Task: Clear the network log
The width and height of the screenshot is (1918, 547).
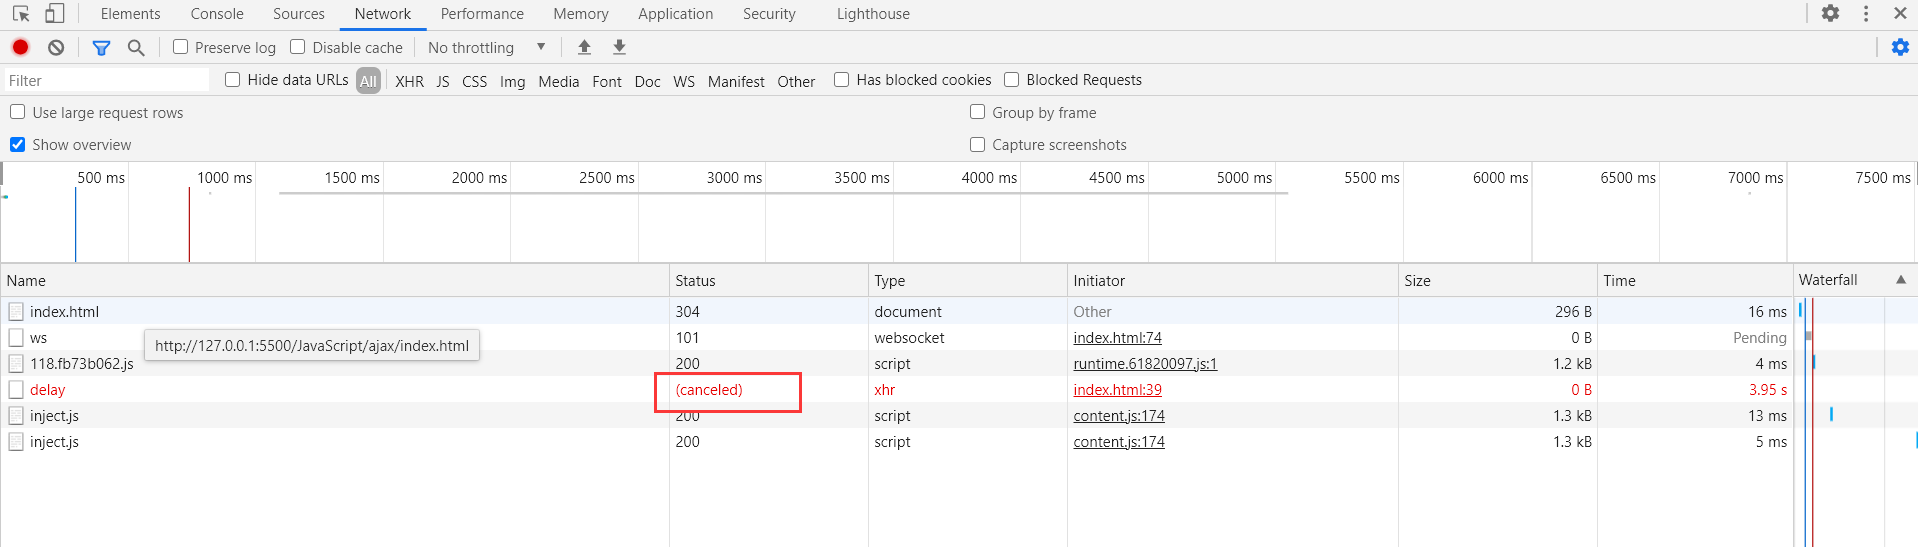Action: click(56, 47)
